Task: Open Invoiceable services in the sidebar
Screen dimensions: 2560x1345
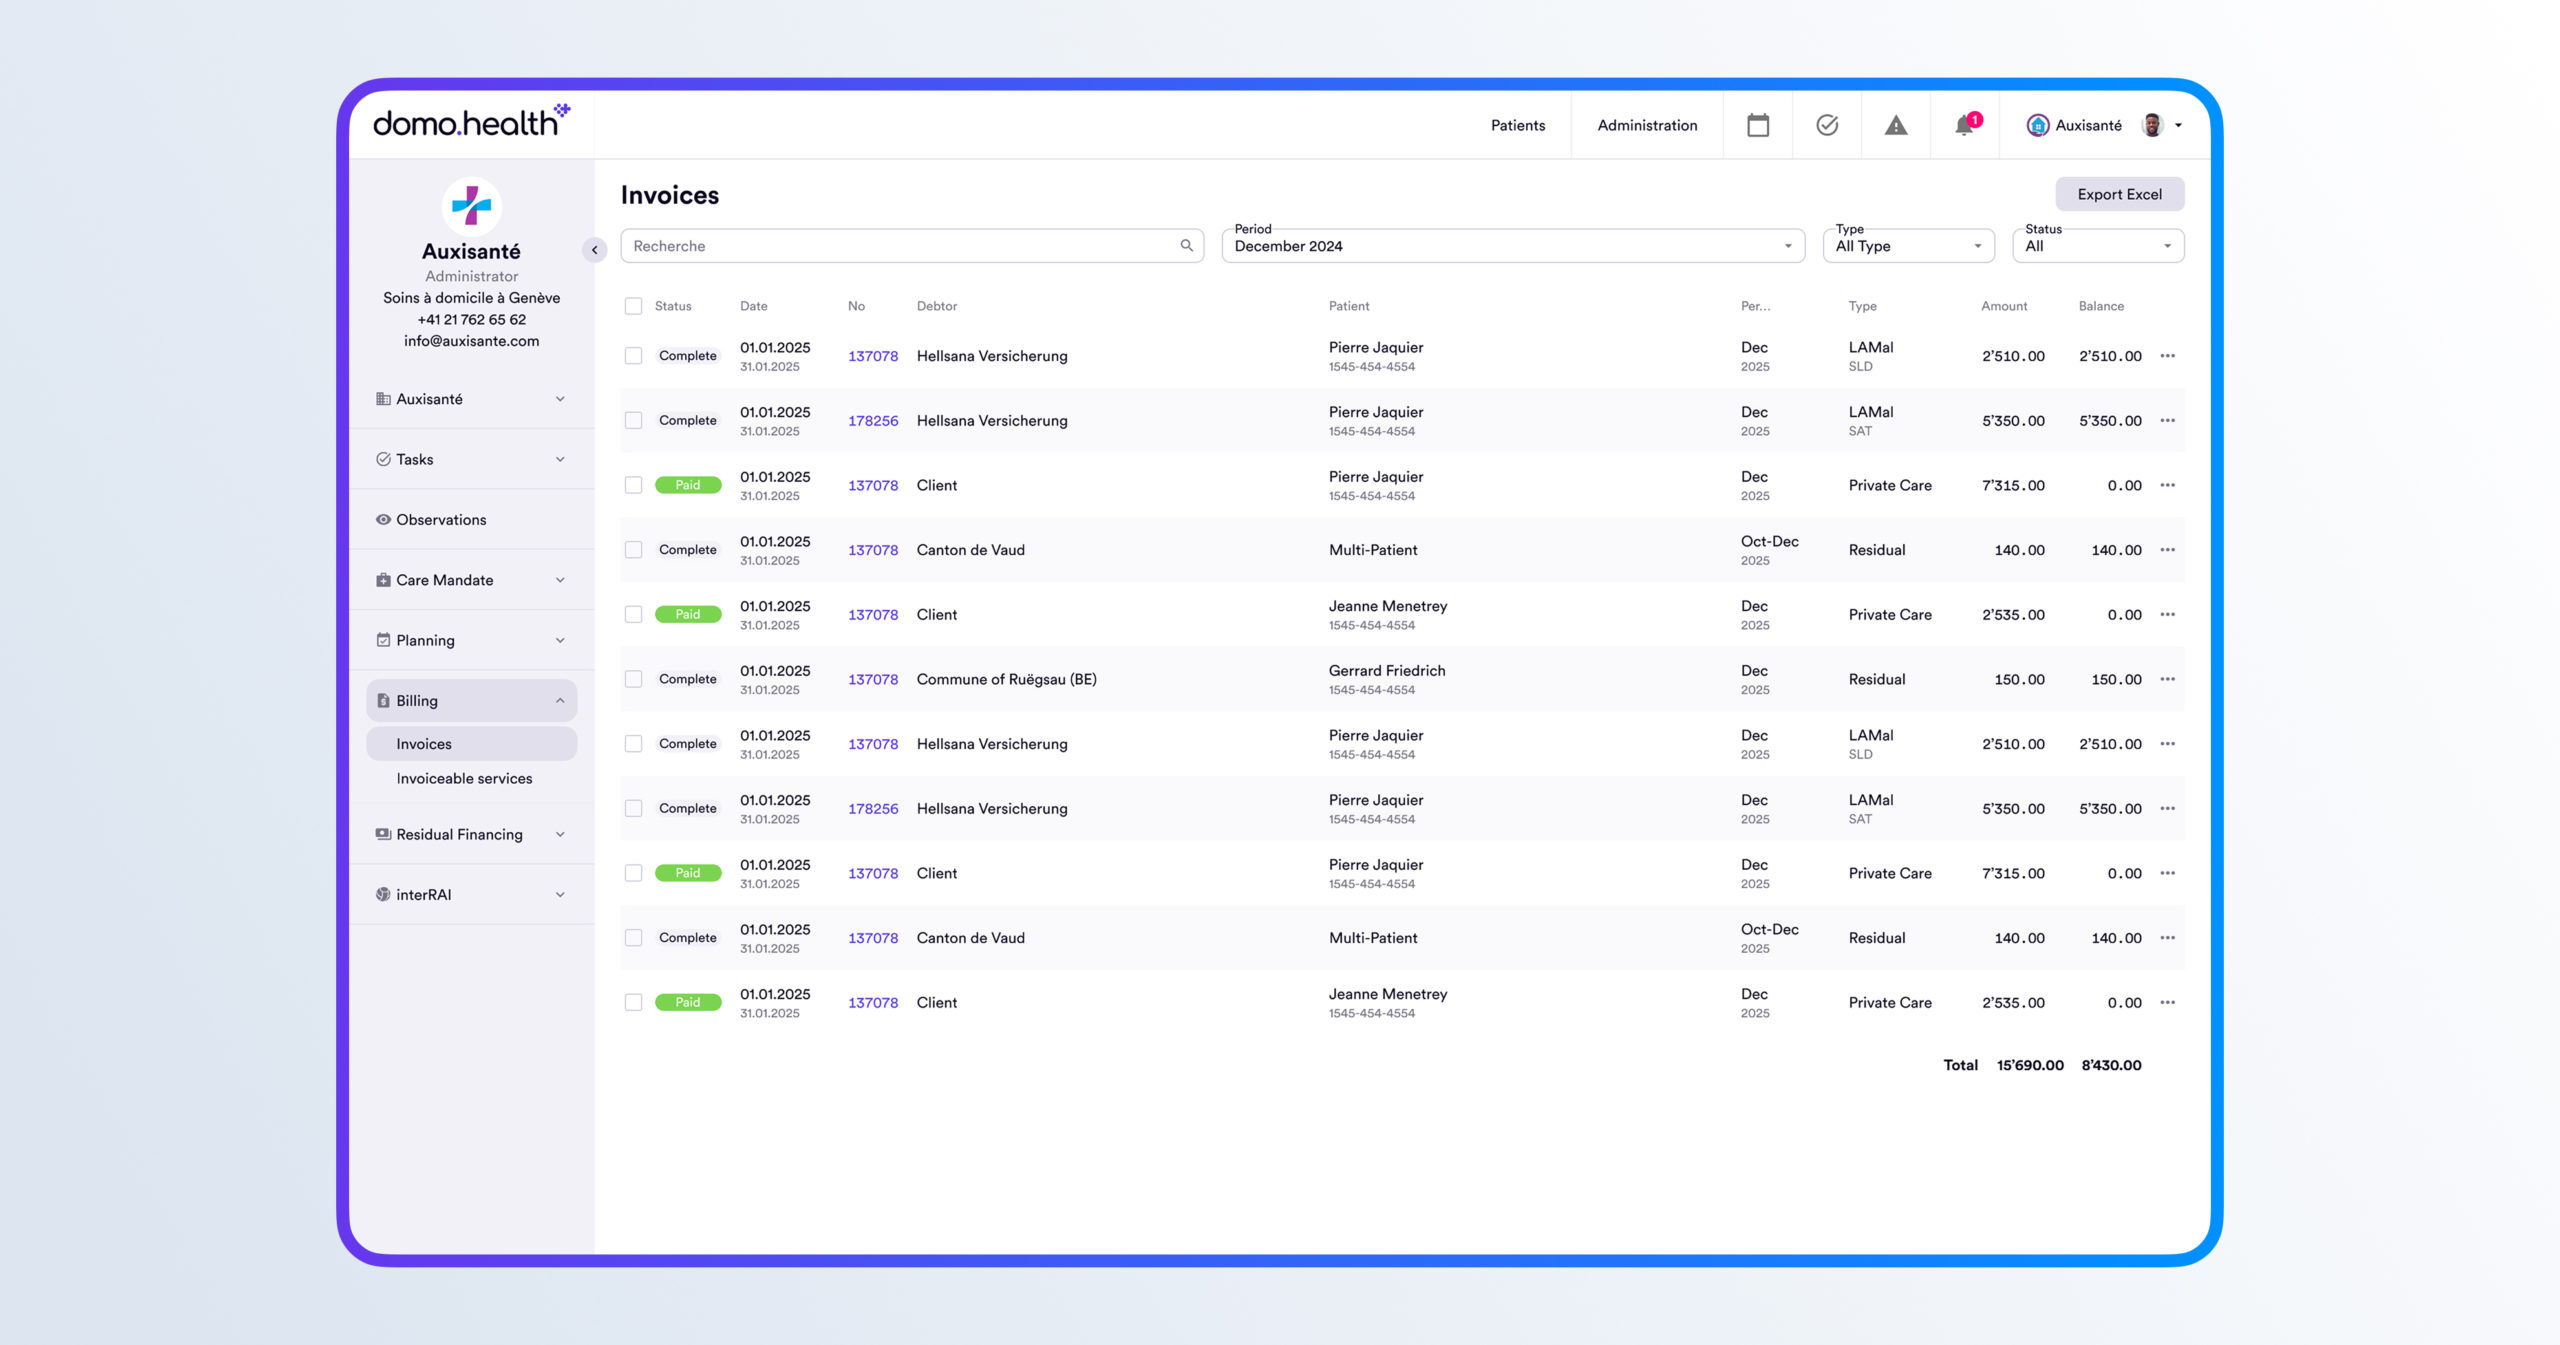Action: coord(464,778)
